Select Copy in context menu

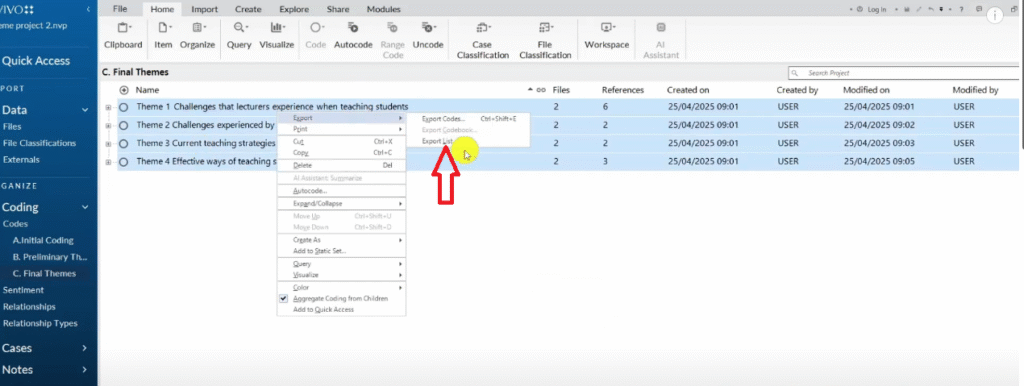341,152
